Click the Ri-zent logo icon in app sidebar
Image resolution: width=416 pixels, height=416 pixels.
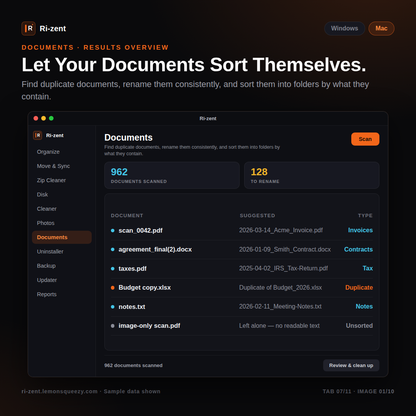pos(37,135)
